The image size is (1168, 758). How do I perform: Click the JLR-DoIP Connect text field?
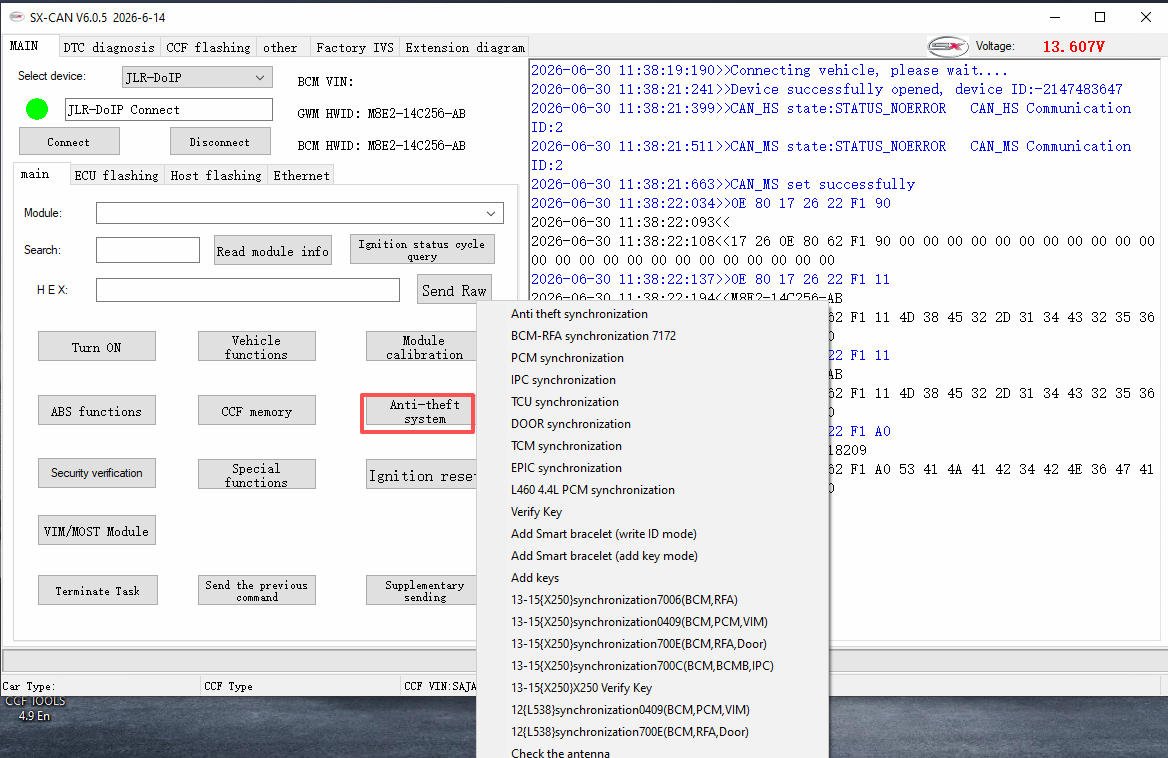click(168, 109)
